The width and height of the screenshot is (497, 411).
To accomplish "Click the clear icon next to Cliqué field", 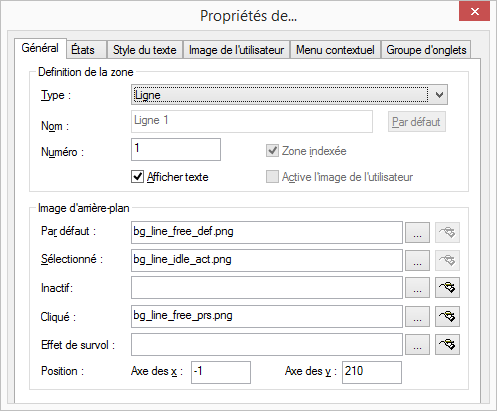I will coord(447,316).
